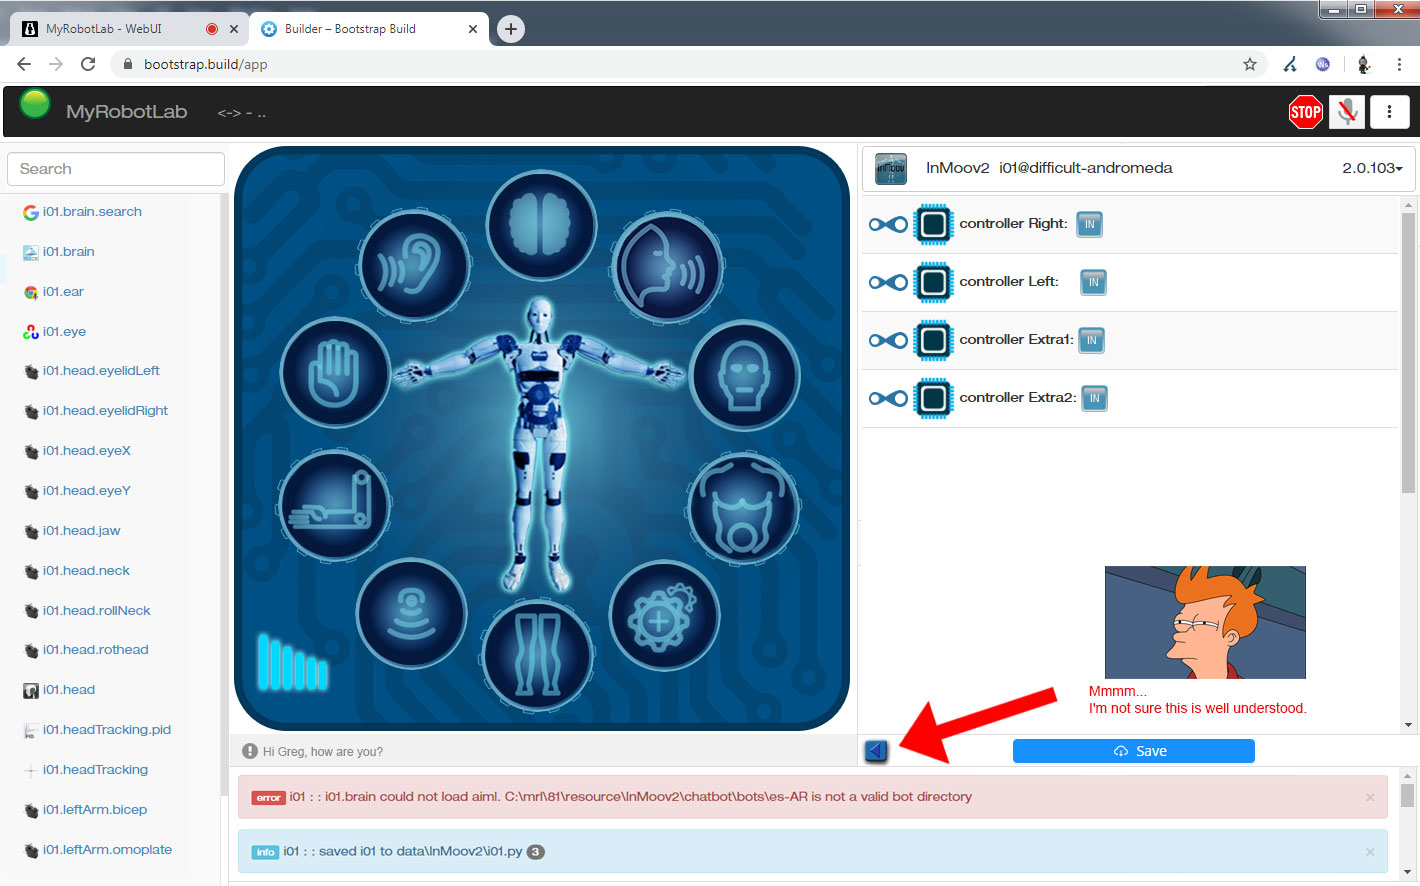Open i01.brain.search in the service list
Screen dimensions: 1420x886
click(92, 212)
